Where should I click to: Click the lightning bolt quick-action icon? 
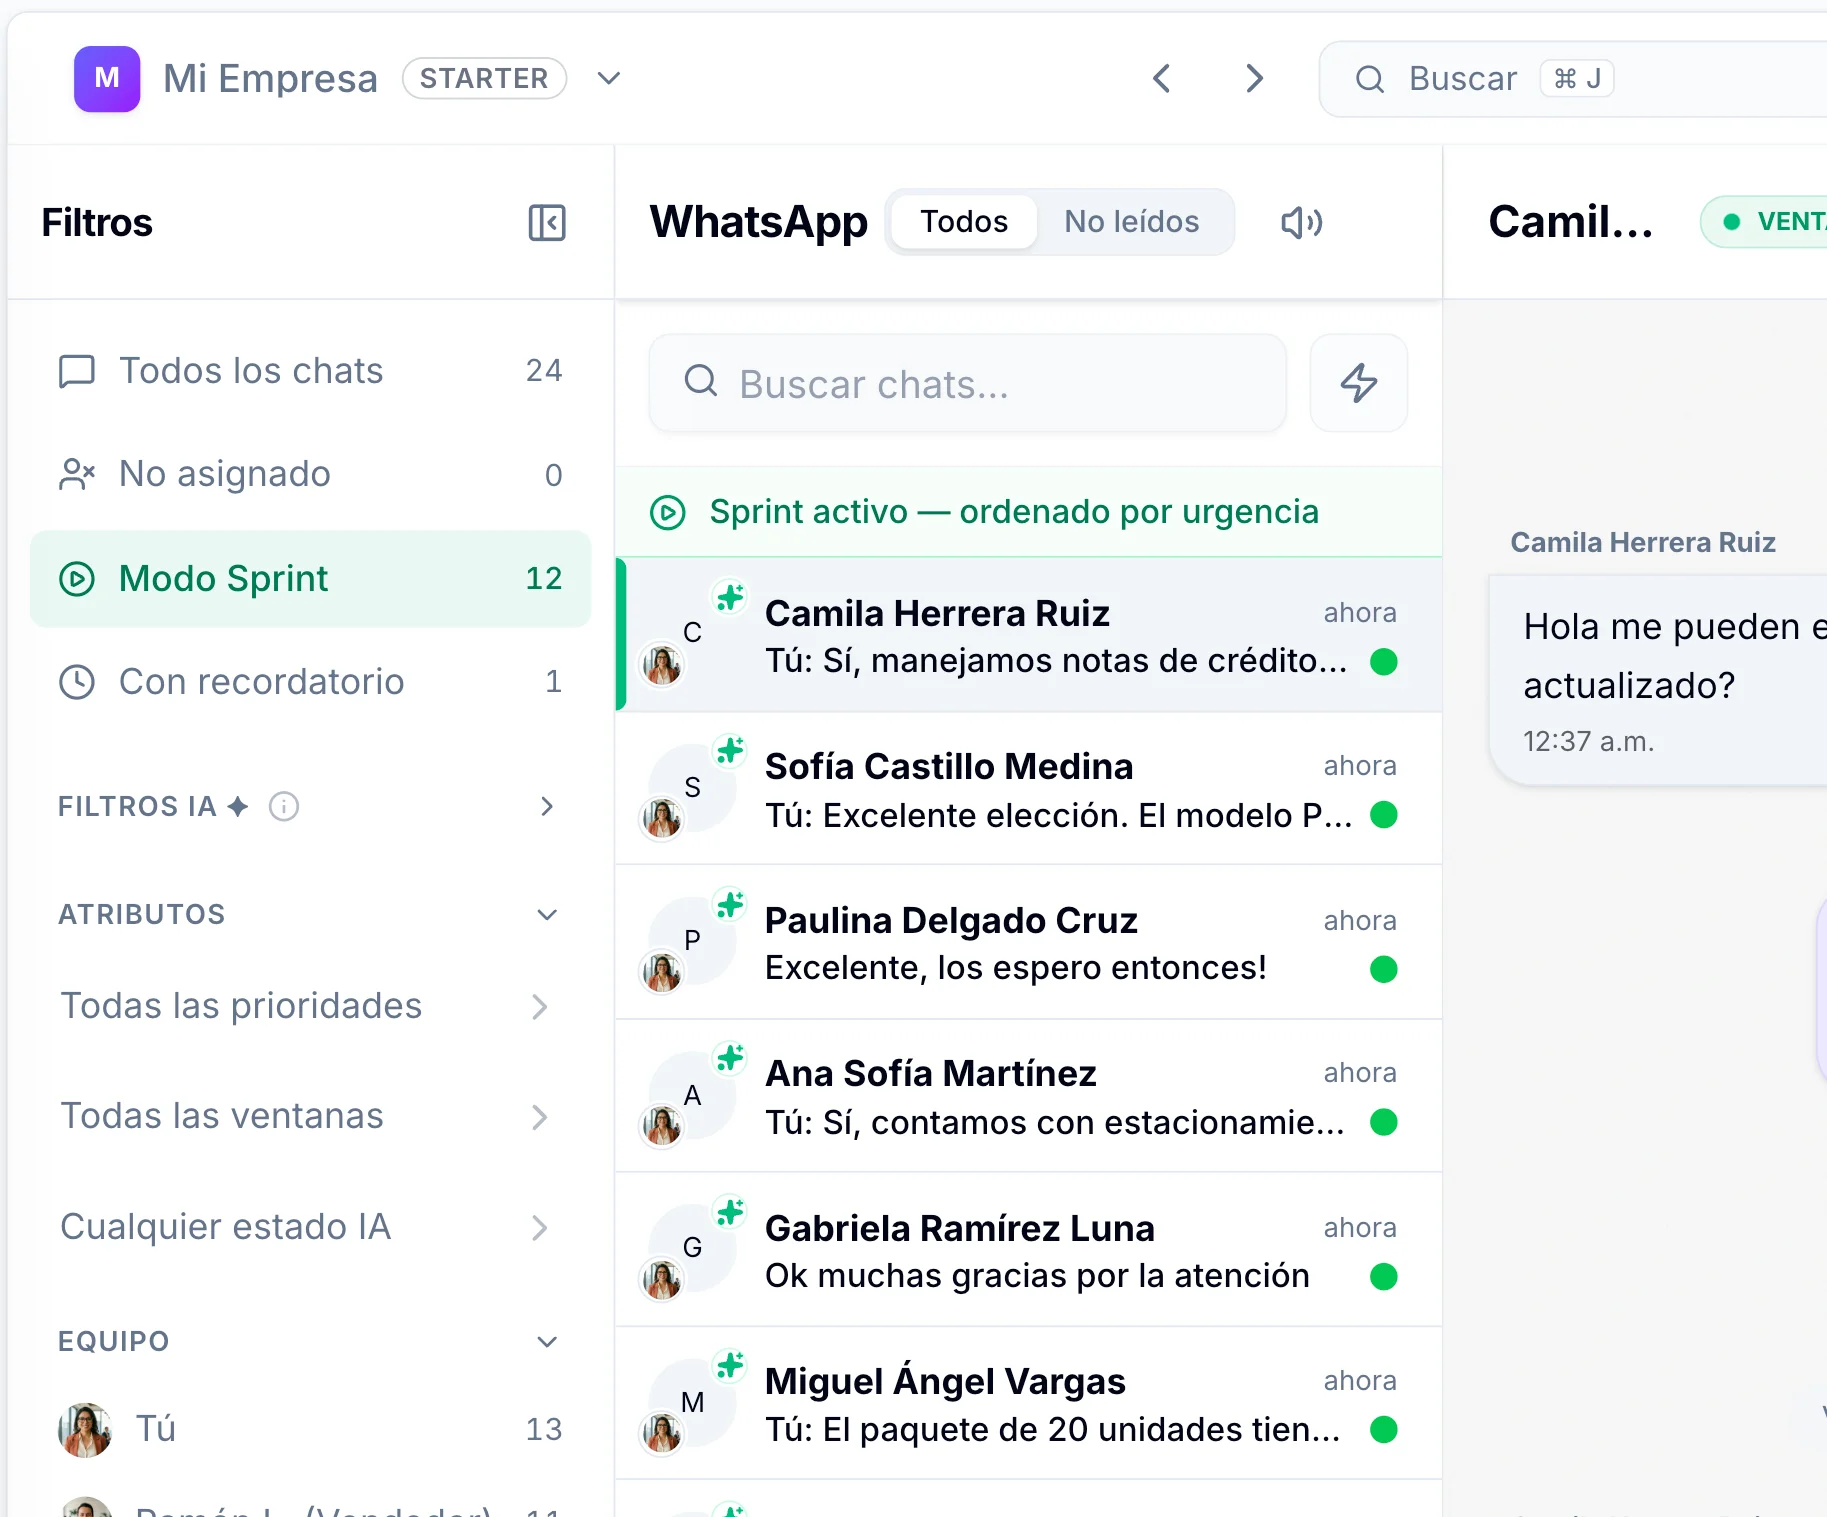pyautogui.click(x=1358, y=383)
